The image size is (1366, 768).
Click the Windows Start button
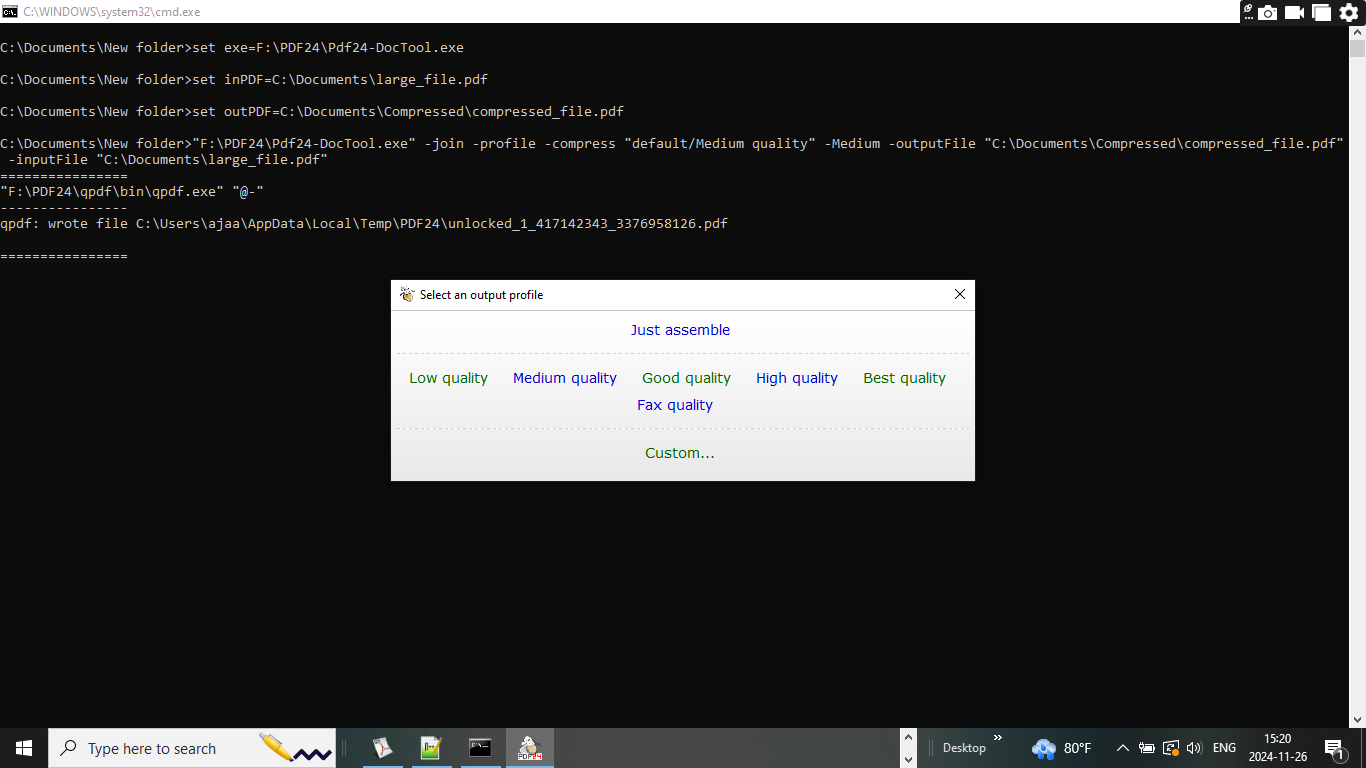tap(24, 748)
